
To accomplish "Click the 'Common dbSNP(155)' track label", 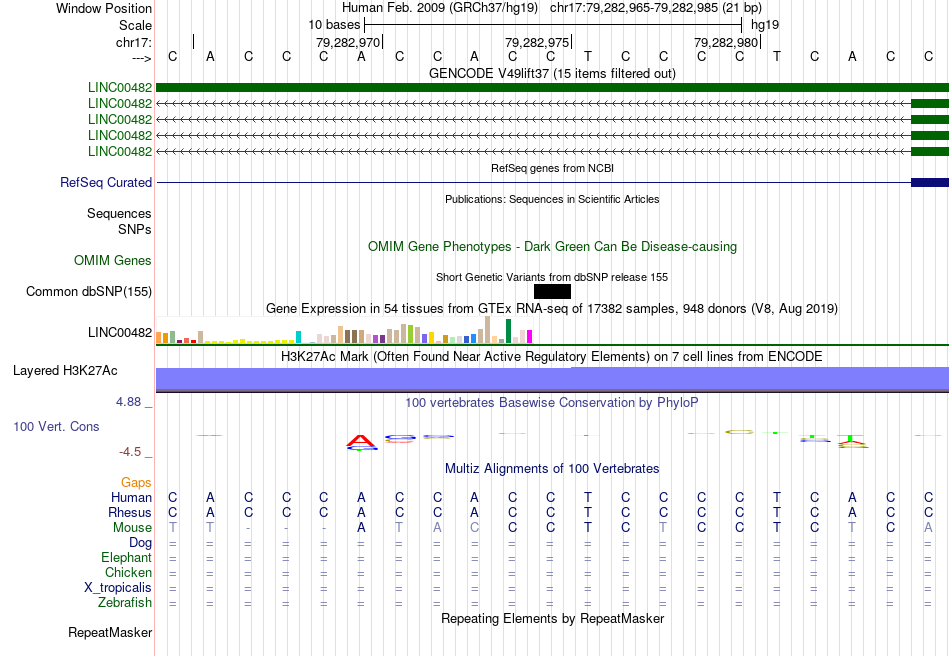I will pos(89,291).
